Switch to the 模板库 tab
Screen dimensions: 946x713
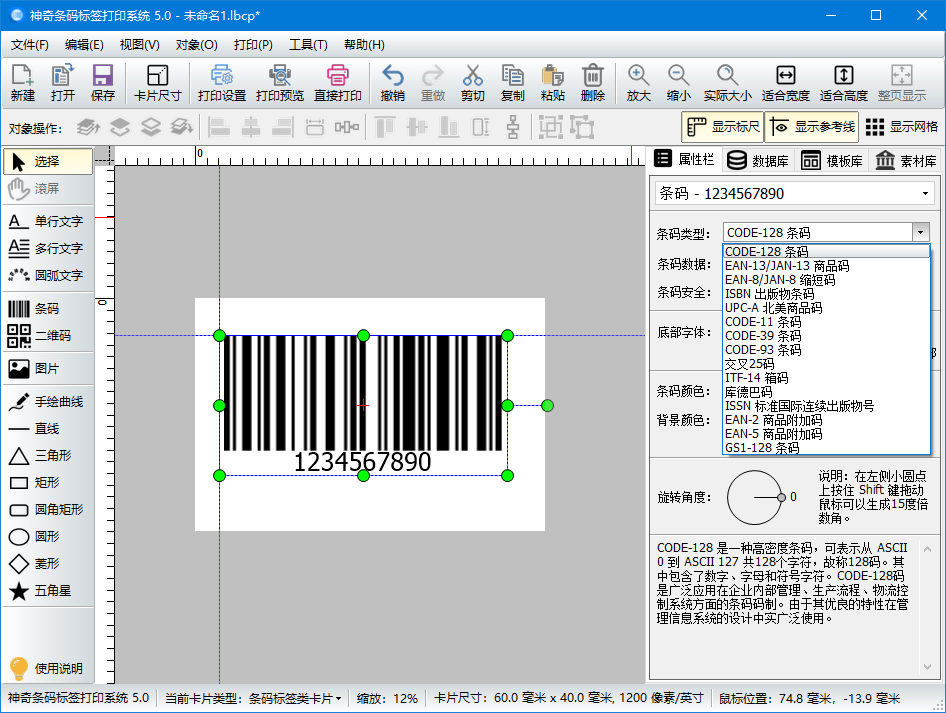833,160
